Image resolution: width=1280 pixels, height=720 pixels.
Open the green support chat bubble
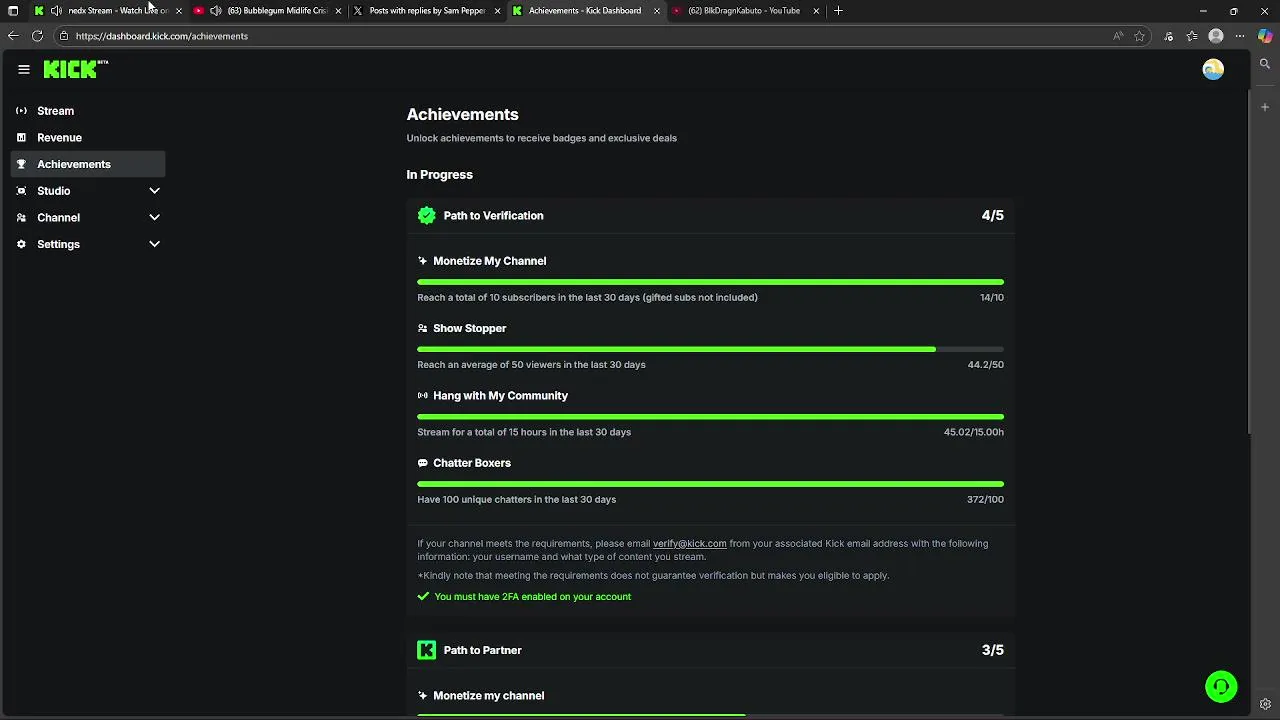coord(1221,687)
